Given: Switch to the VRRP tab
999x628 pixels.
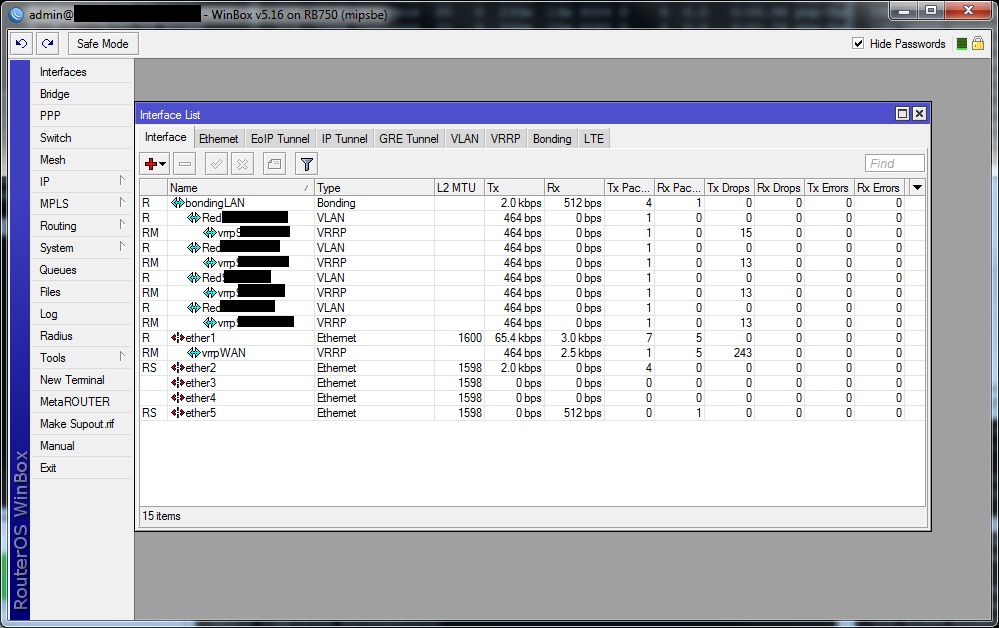Looking at the screenshot, I should (505, 138).
